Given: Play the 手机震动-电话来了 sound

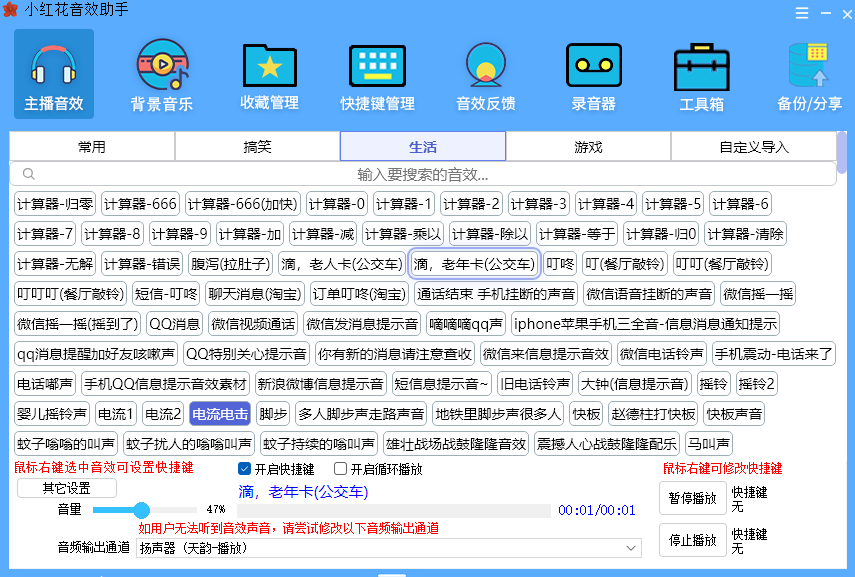Looking at the screenshot, I should tap(773, 354).
